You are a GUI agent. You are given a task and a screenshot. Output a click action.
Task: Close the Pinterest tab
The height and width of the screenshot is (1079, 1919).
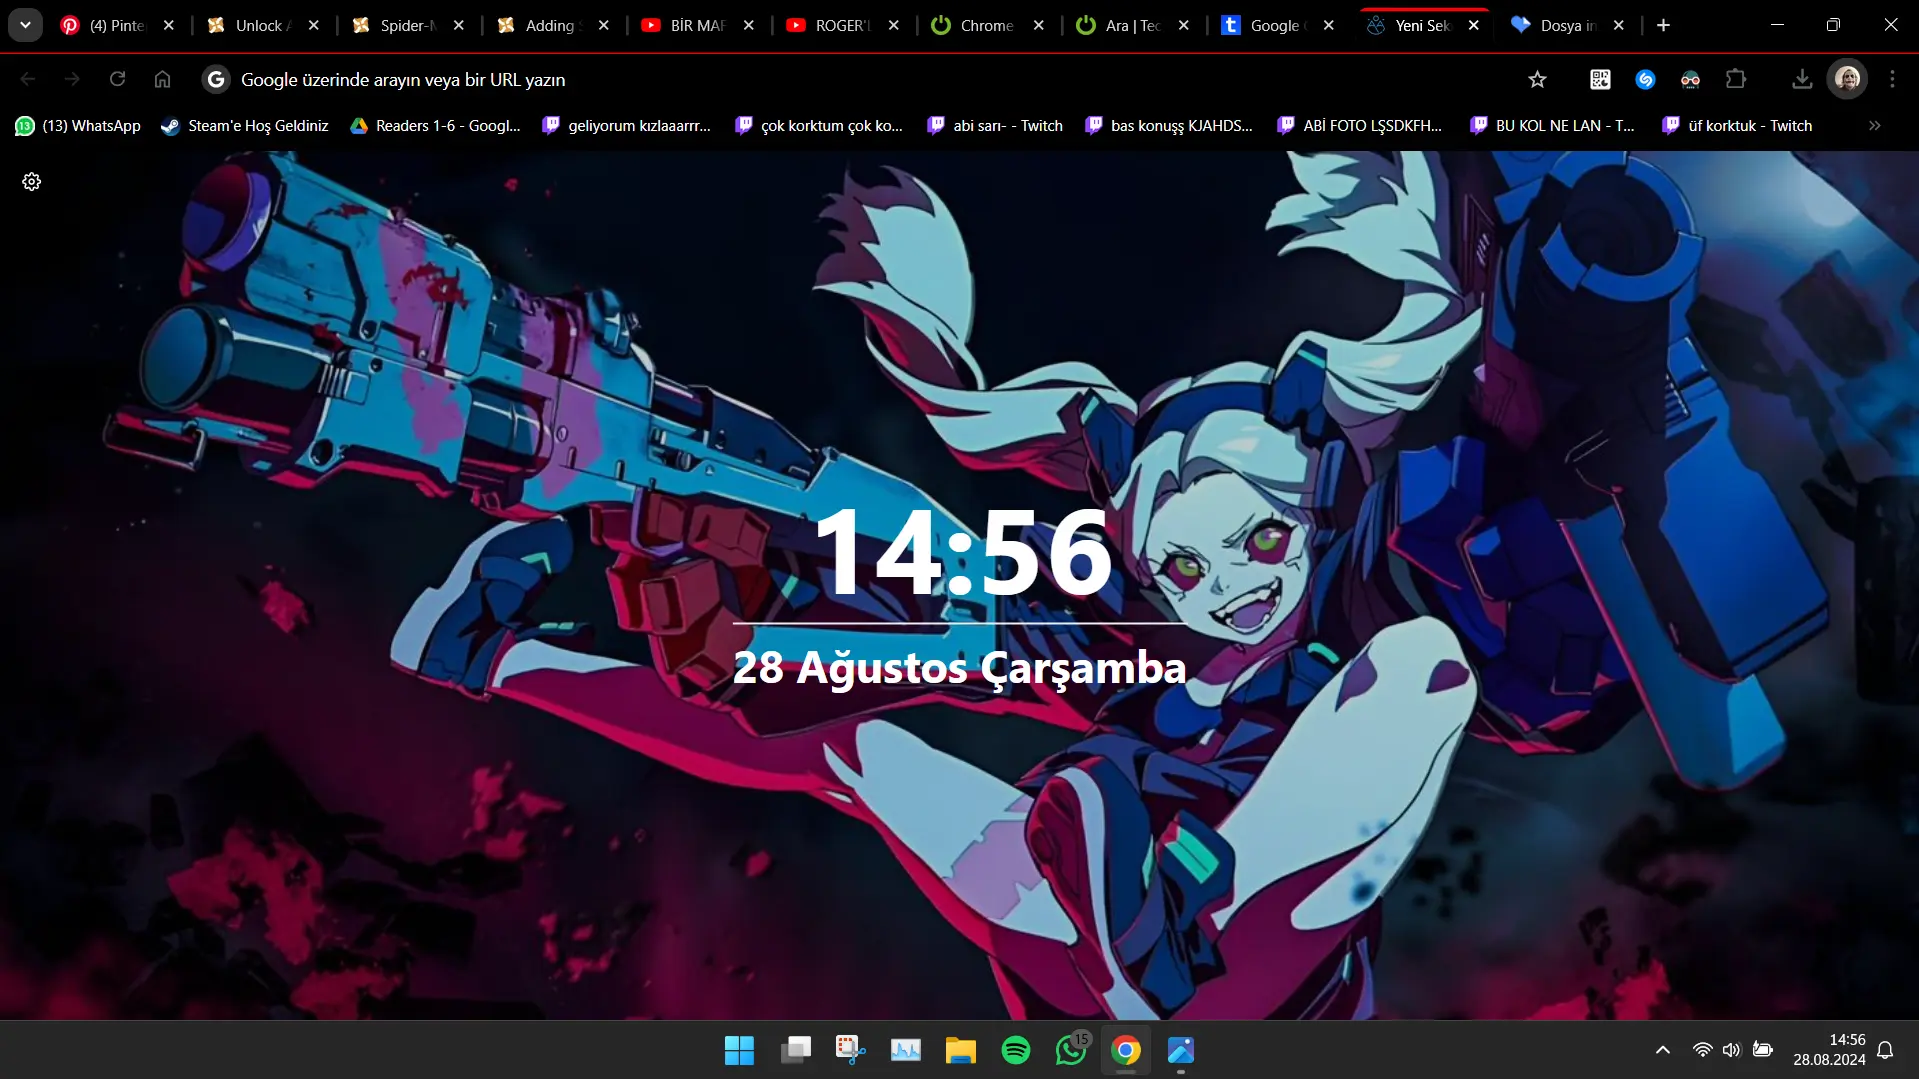tap(169, 25)
